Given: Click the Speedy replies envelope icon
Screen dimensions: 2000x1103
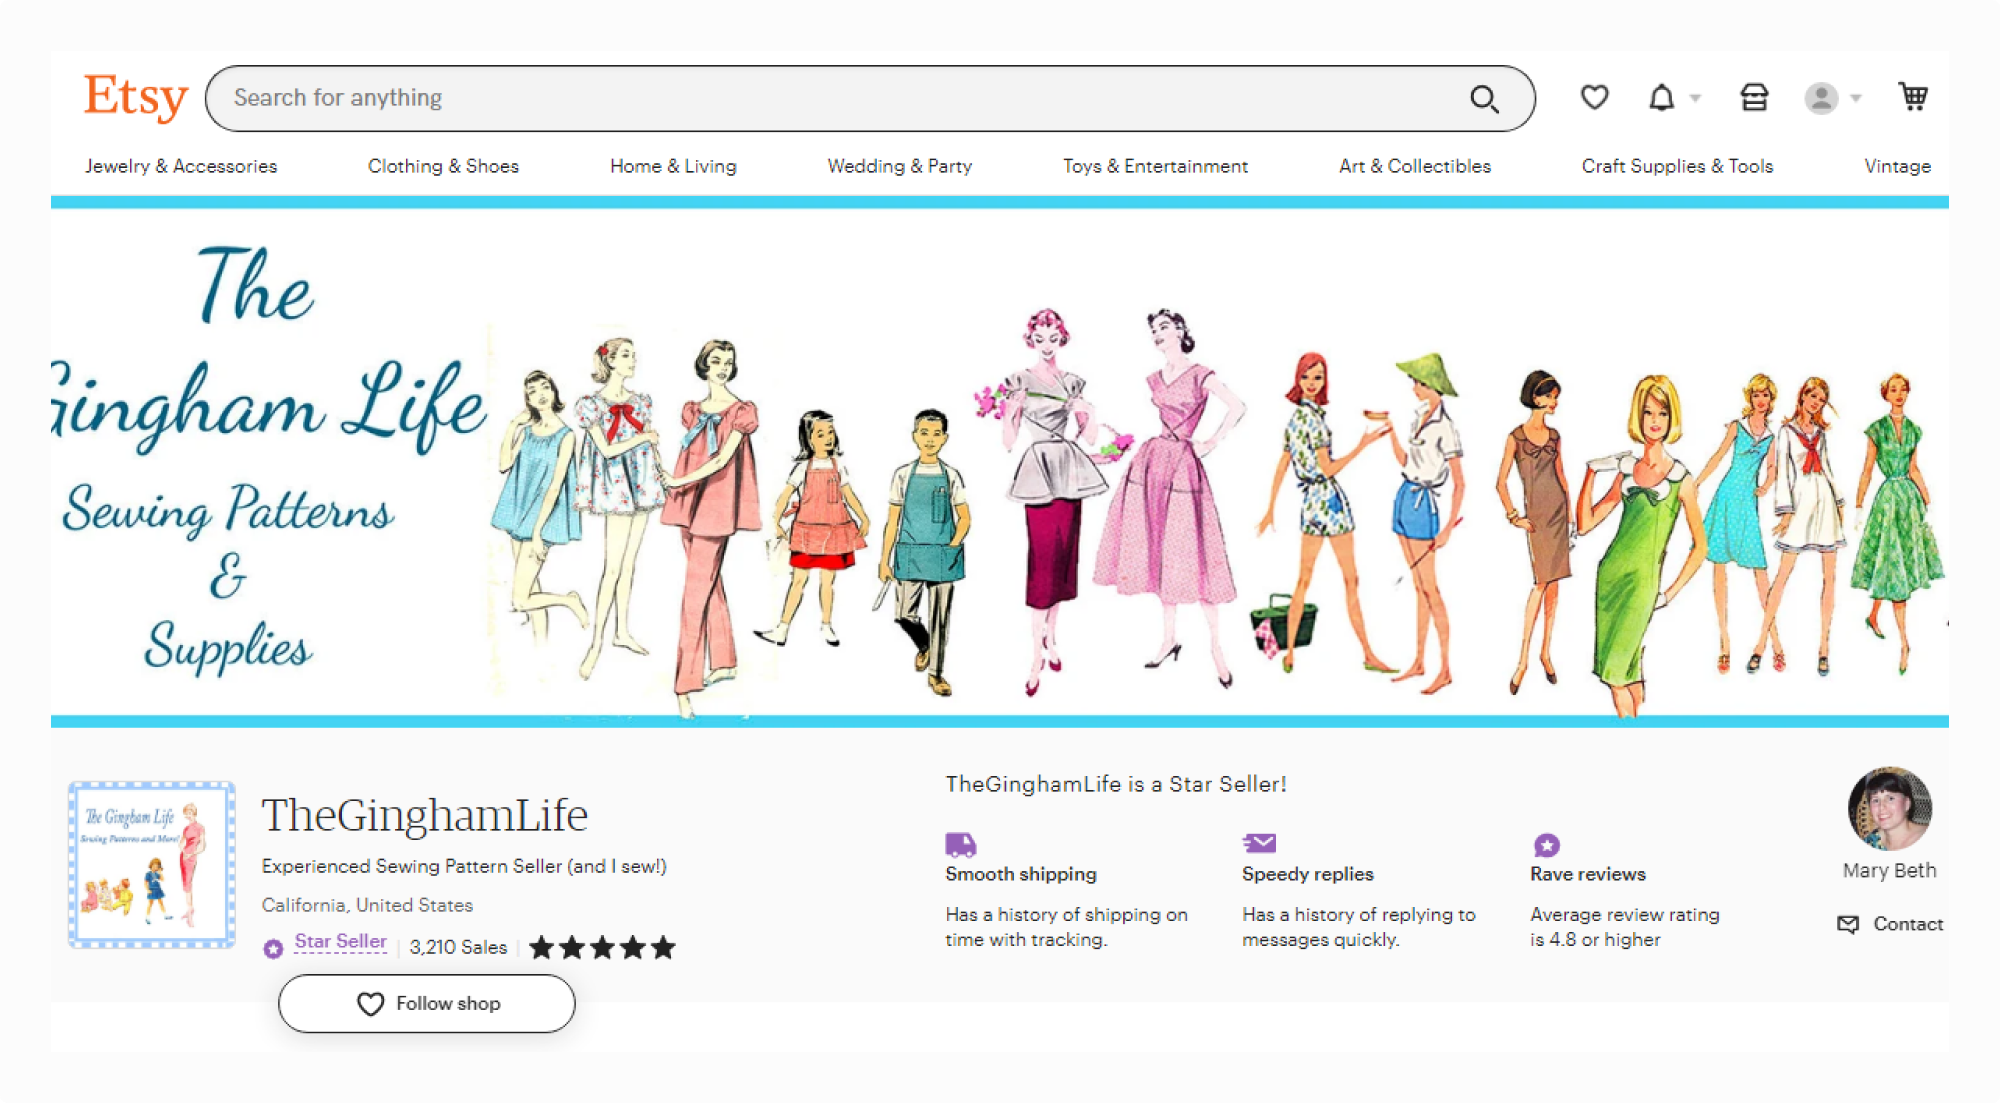Looking at the screenshot, I should pos(1259,843).
